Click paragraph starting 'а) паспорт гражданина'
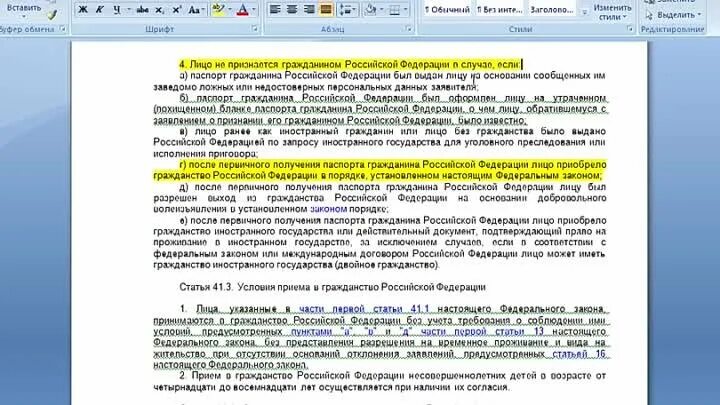Image resolution: width=720 pixels, height=405 pixels. (x=380, y=81)
